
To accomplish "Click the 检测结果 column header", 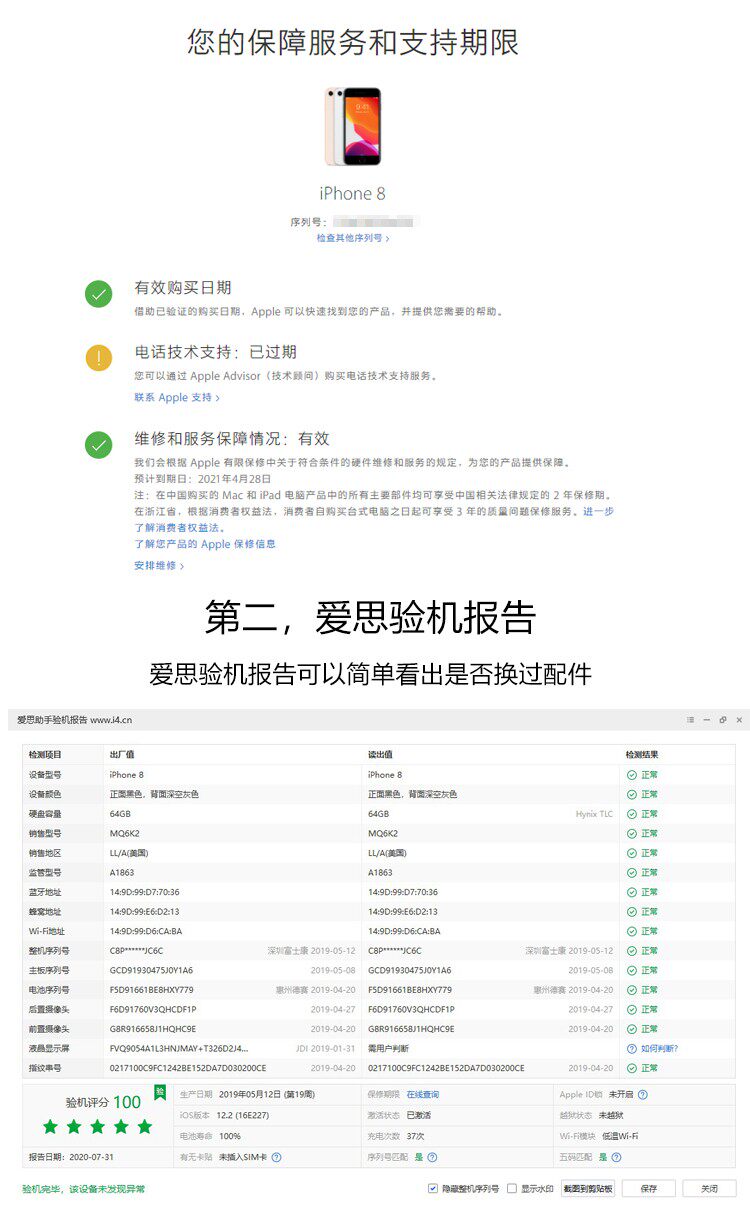I will coord(642,755).
